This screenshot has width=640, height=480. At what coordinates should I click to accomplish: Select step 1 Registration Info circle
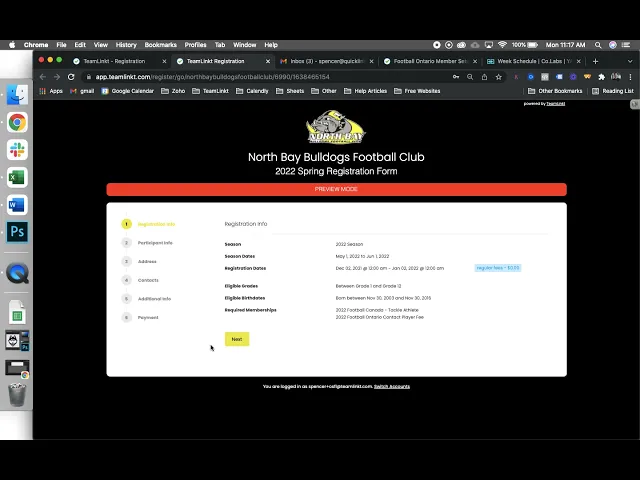pyautogui.click(x=127, y=224)
